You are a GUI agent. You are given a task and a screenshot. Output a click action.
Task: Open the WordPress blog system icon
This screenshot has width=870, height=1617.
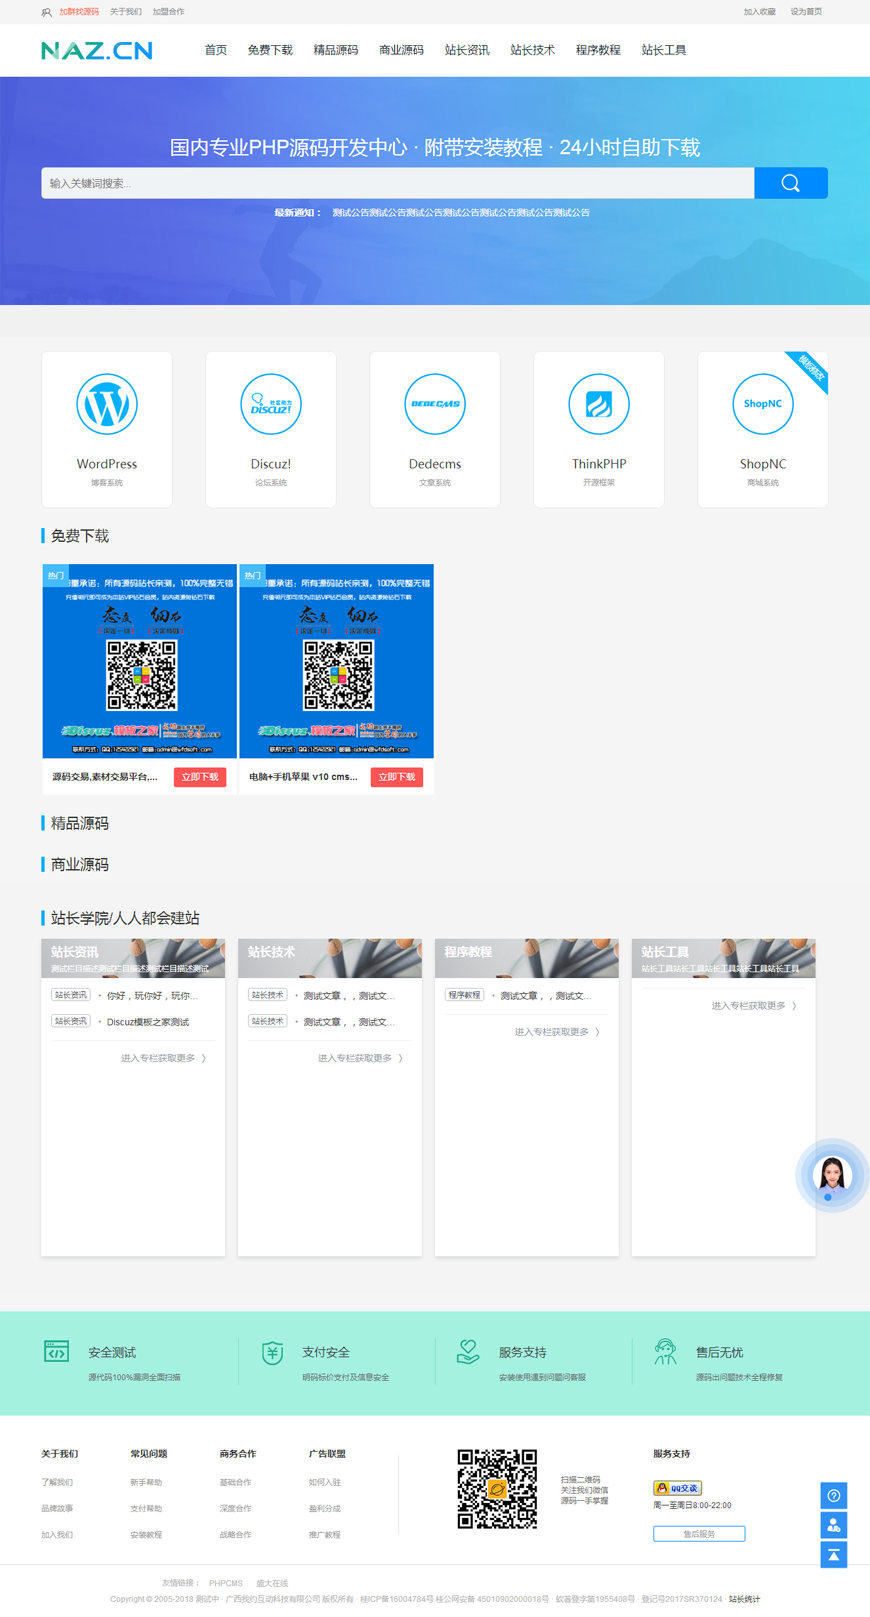tap(107, 405)
